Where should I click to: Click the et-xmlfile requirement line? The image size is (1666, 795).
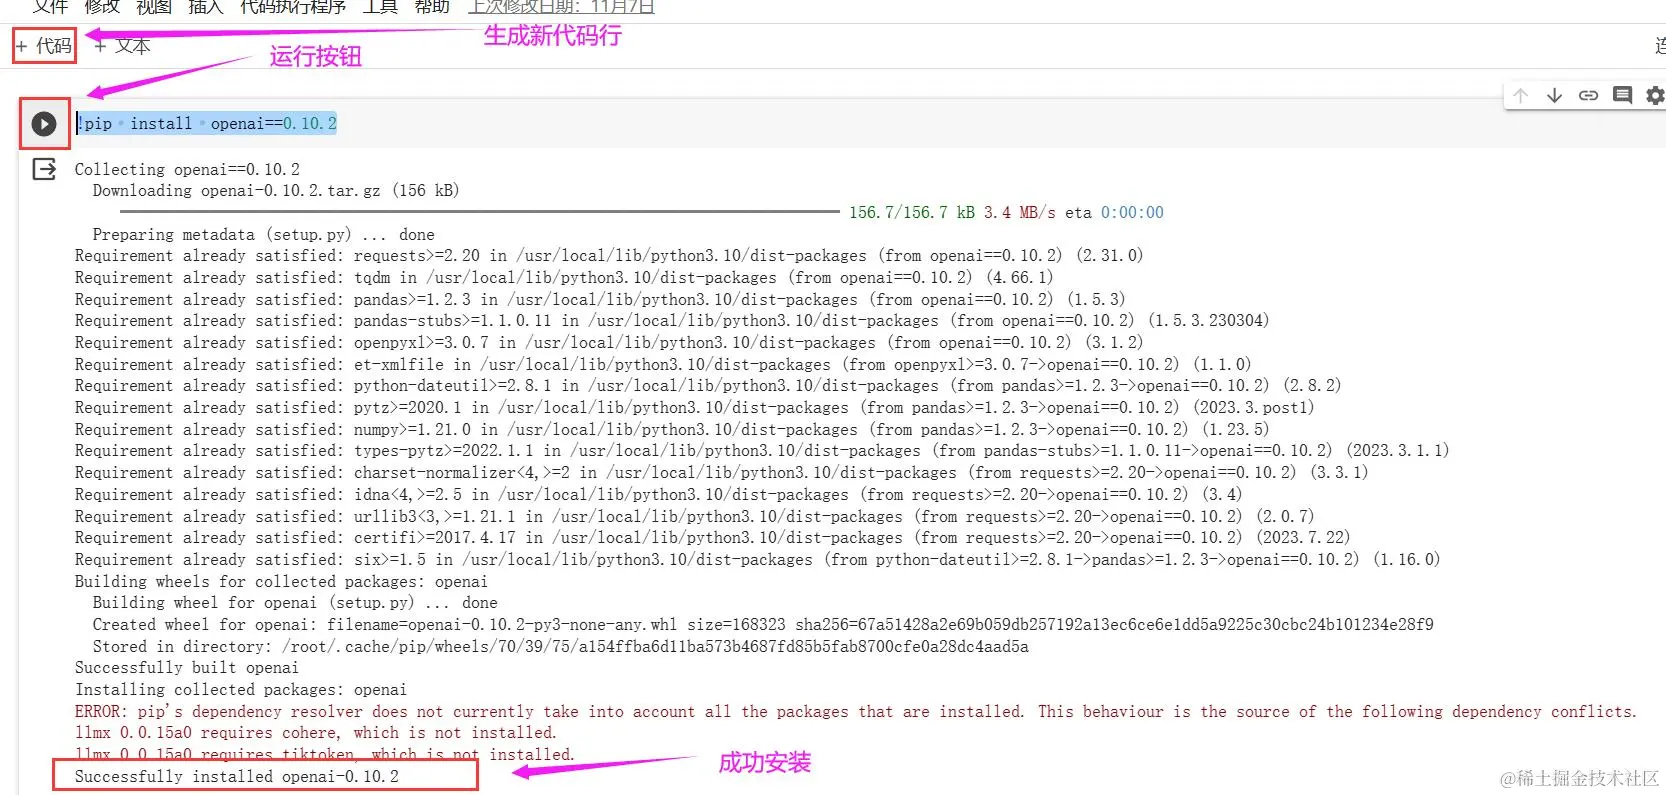663,364
